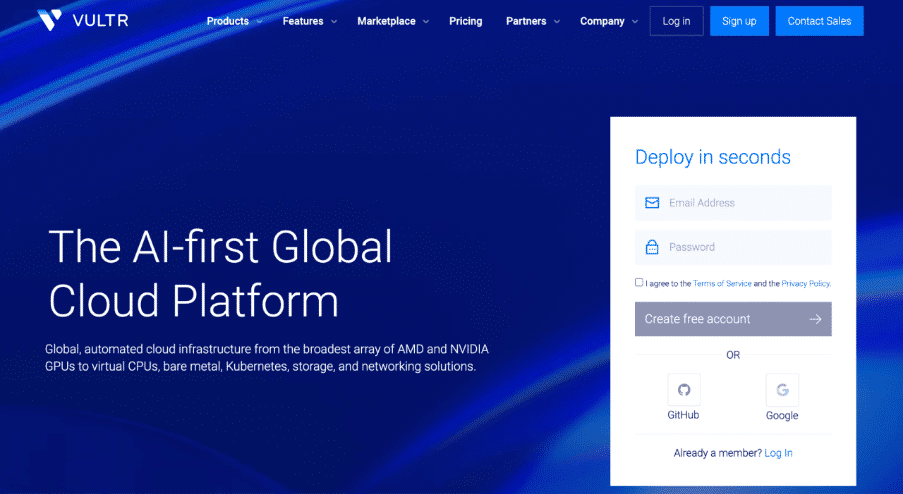Expand the Products dropdown chevron
The width and height of the screenshot is (903, 494).
point(259,22)
